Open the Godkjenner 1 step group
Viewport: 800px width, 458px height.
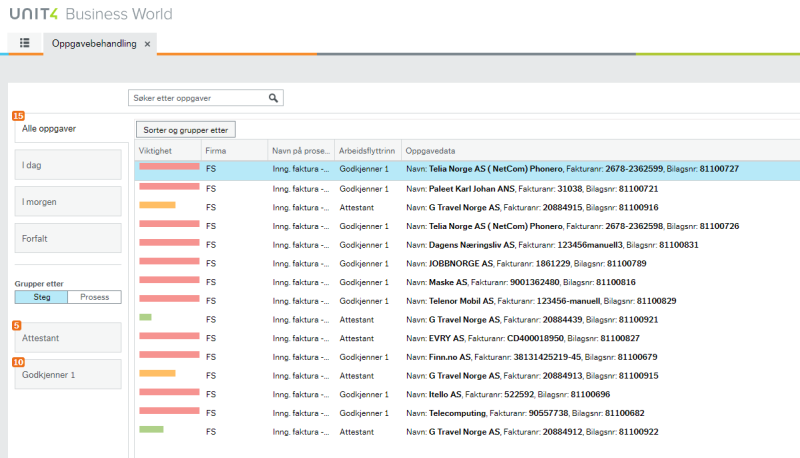pos(68,374)
